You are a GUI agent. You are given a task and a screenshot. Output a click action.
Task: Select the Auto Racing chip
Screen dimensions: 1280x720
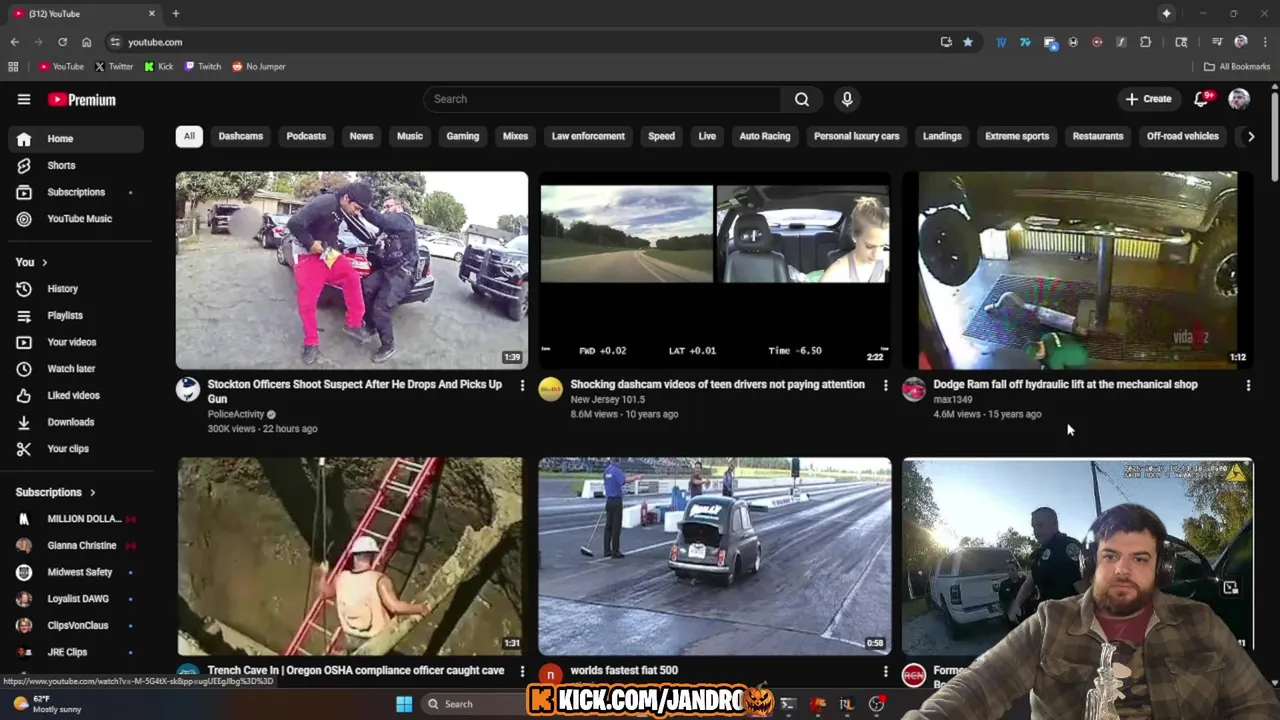pos(765,136)
